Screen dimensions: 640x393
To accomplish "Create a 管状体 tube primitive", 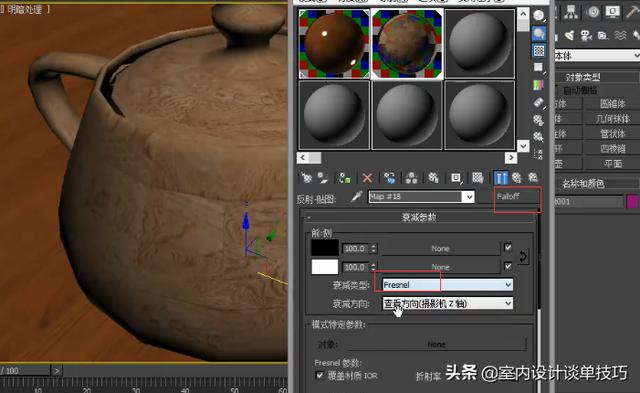I will point(612,134).
